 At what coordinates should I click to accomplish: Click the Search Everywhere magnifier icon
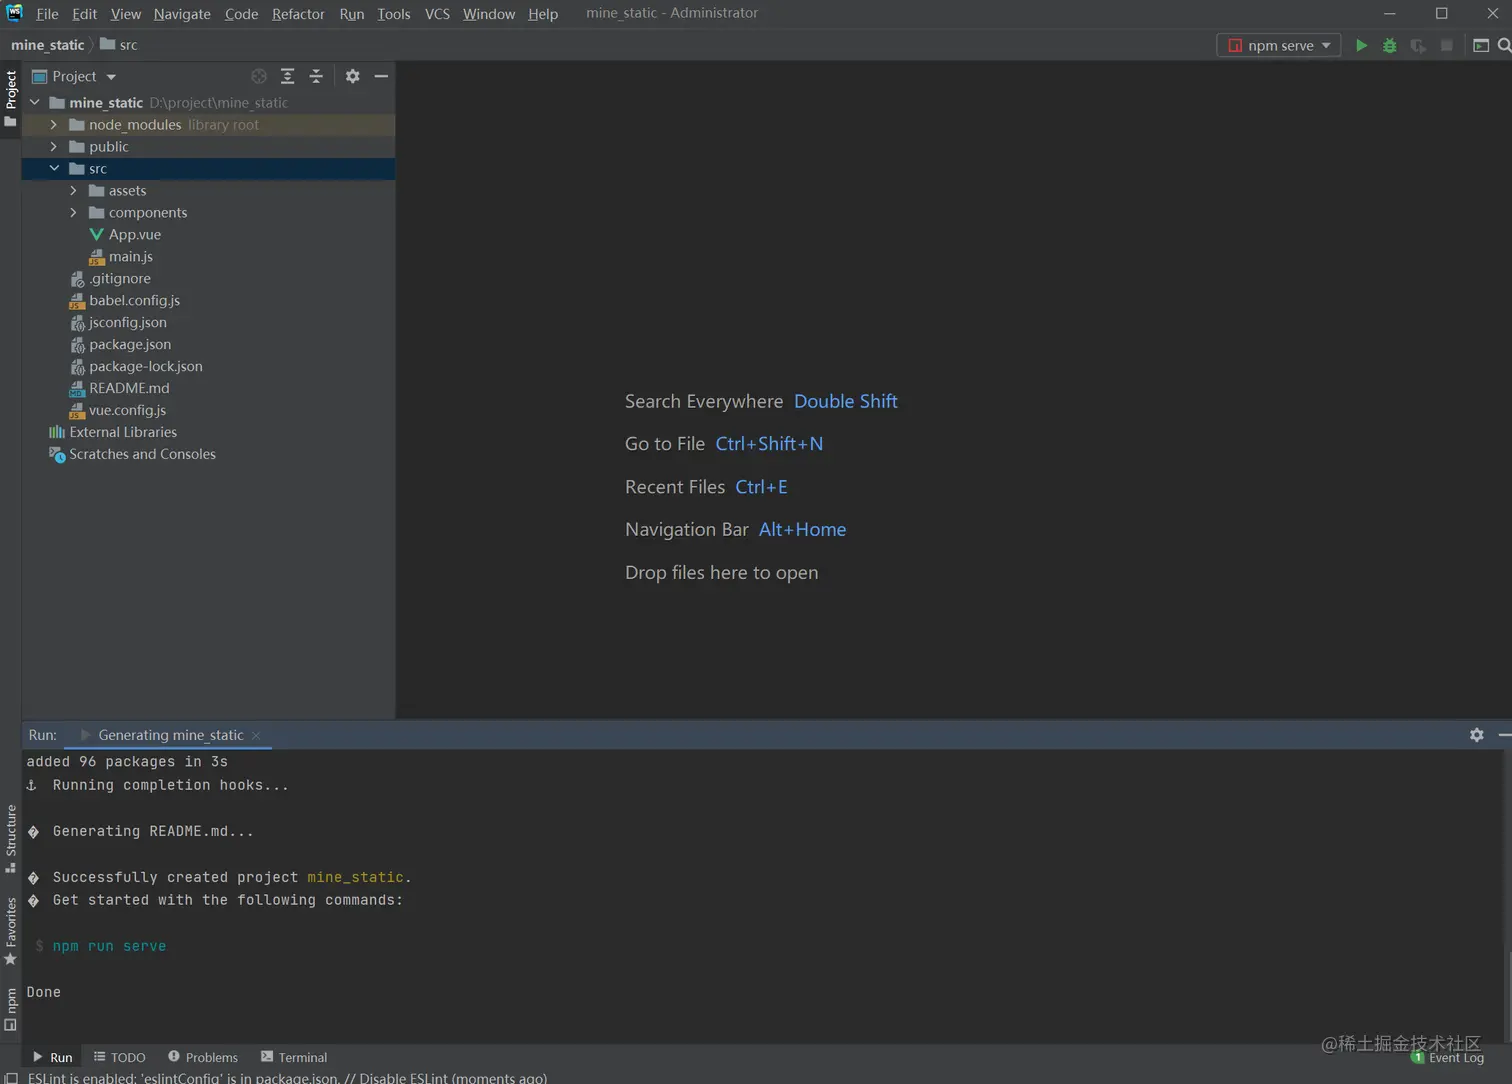pos(1504,45)
